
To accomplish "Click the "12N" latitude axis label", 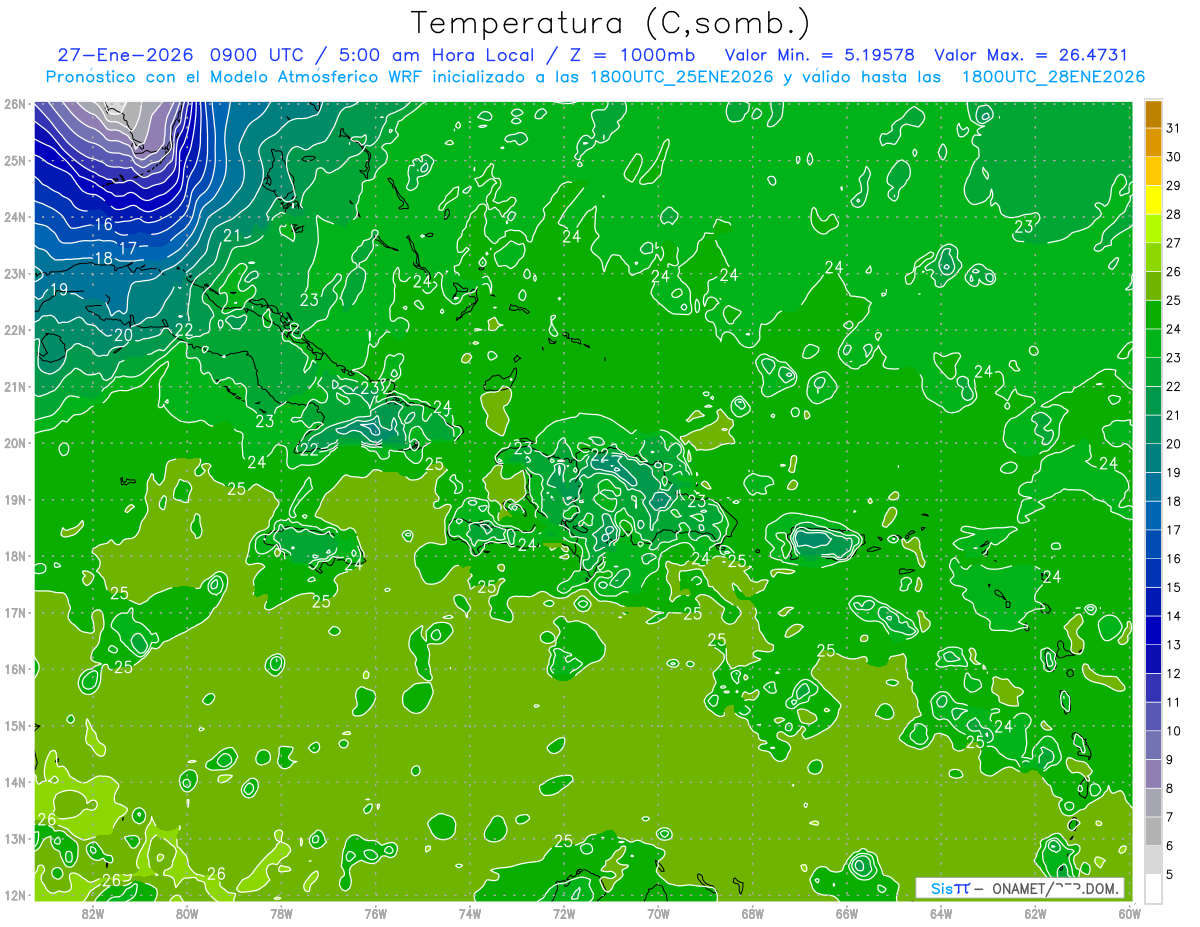I will [14, 895].
